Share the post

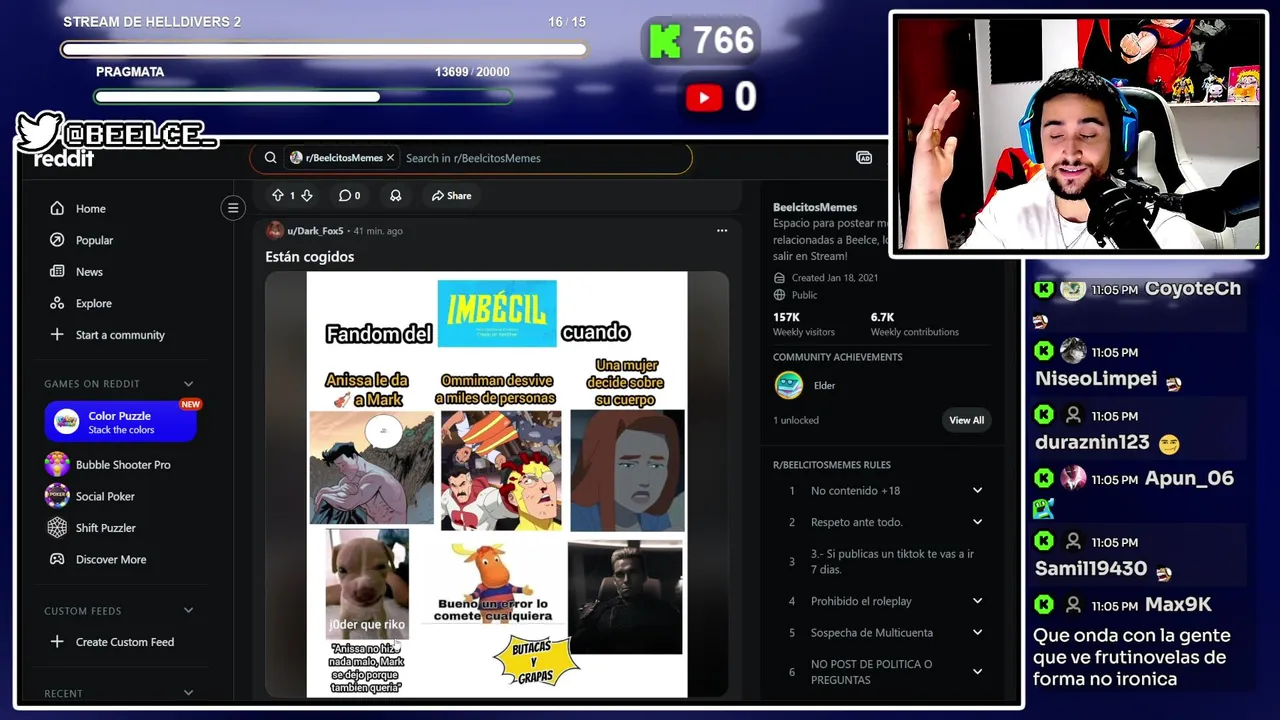click(x=451, y=196)
